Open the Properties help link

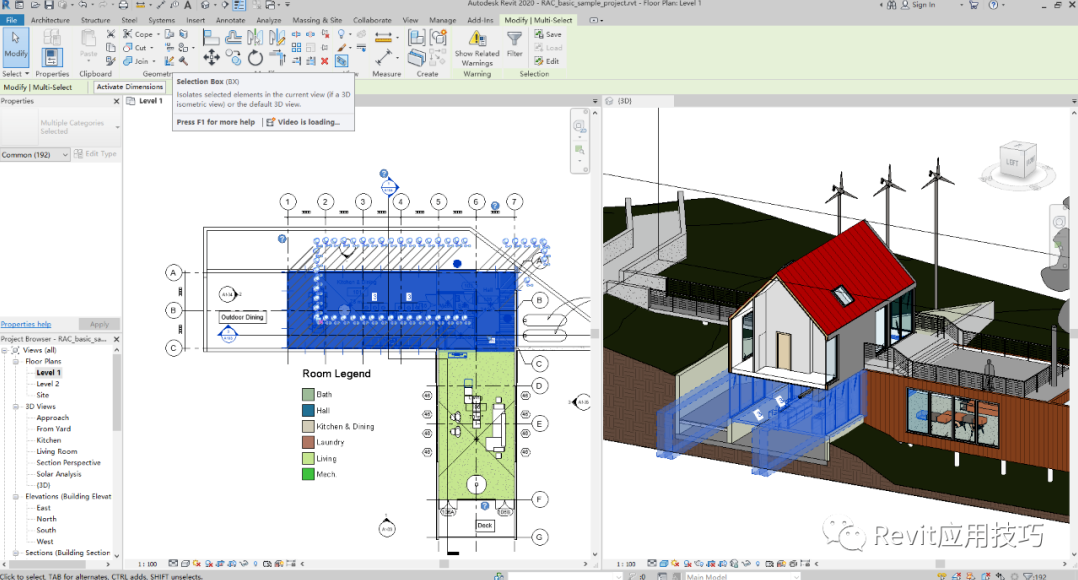26,324
